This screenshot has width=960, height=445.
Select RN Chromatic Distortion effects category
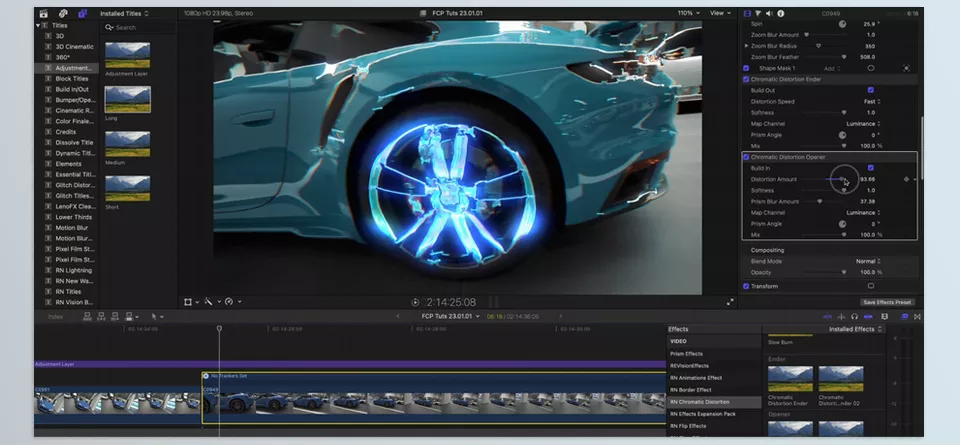coord(713,402)
